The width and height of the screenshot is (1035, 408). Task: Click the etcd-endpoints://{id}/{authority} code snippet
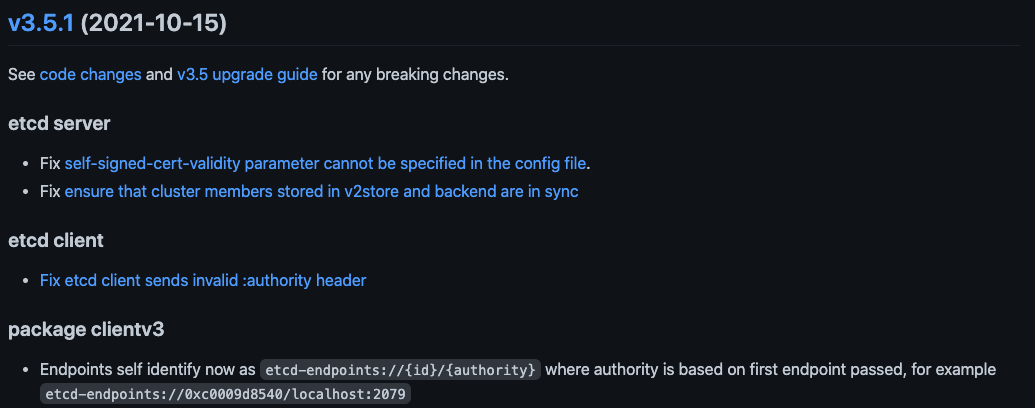pyautogui.click(x=401, y=370)
